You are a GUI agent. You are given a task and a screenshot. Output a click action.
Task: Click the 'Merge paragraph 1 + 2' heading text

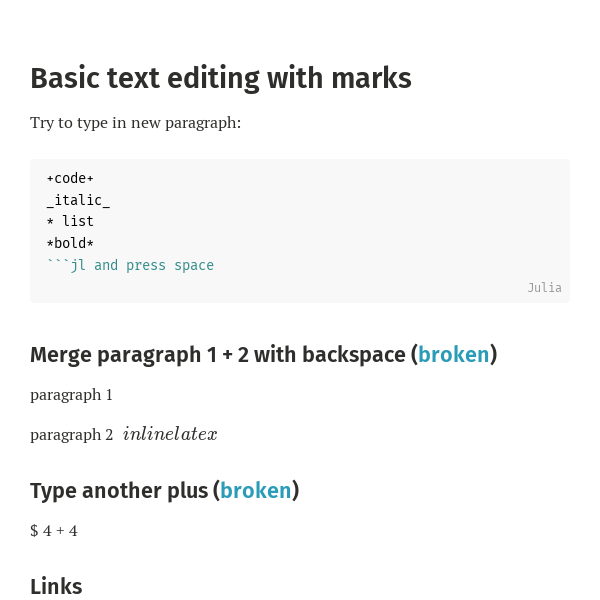(139, 355)
